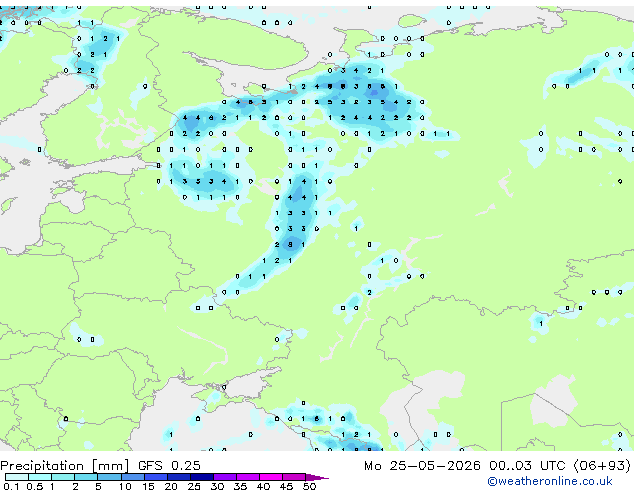This screenshot has width=634, height=490.
Task: Click the 'Precipitation [mm]' title text
Action: click(65, 466)
